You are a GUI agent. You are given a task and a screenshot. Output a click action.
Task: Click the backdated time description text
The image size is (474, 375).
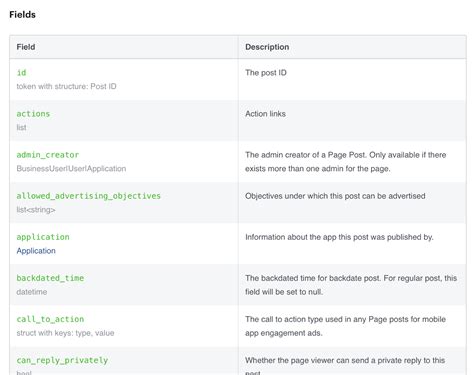click(351, 285)
